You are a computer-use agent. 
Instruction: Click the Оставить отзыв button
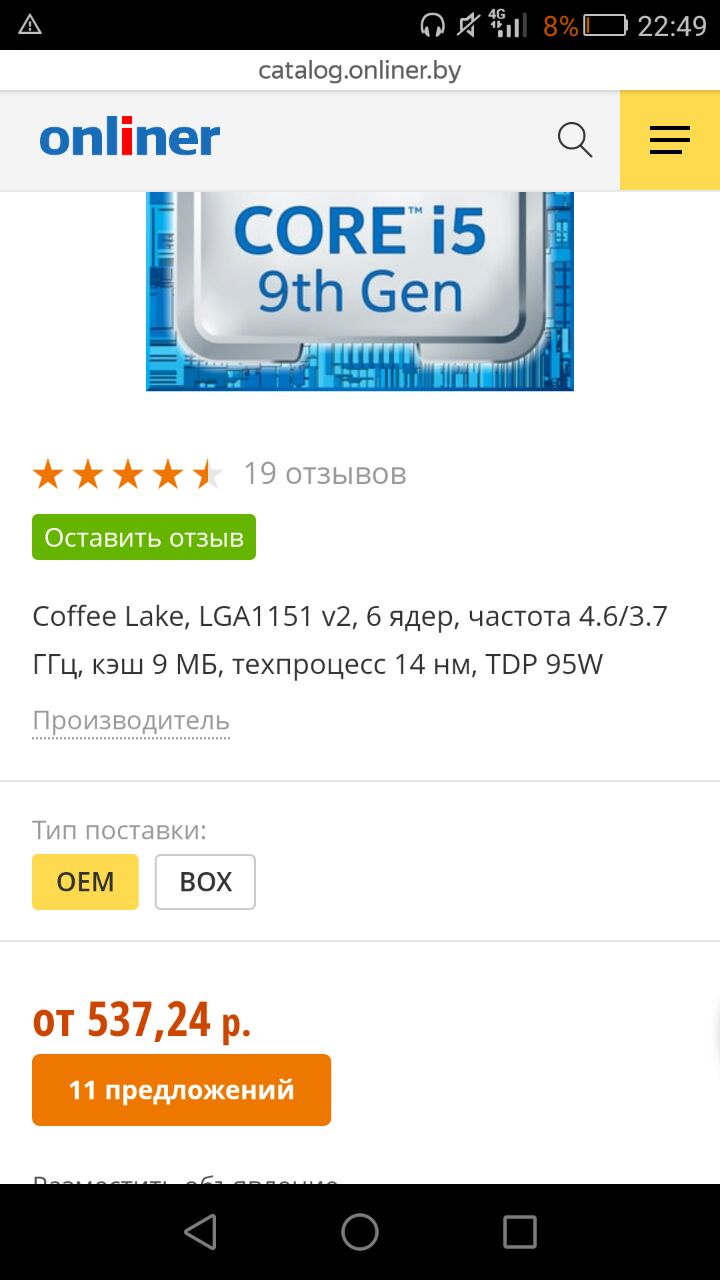[144, 537]
